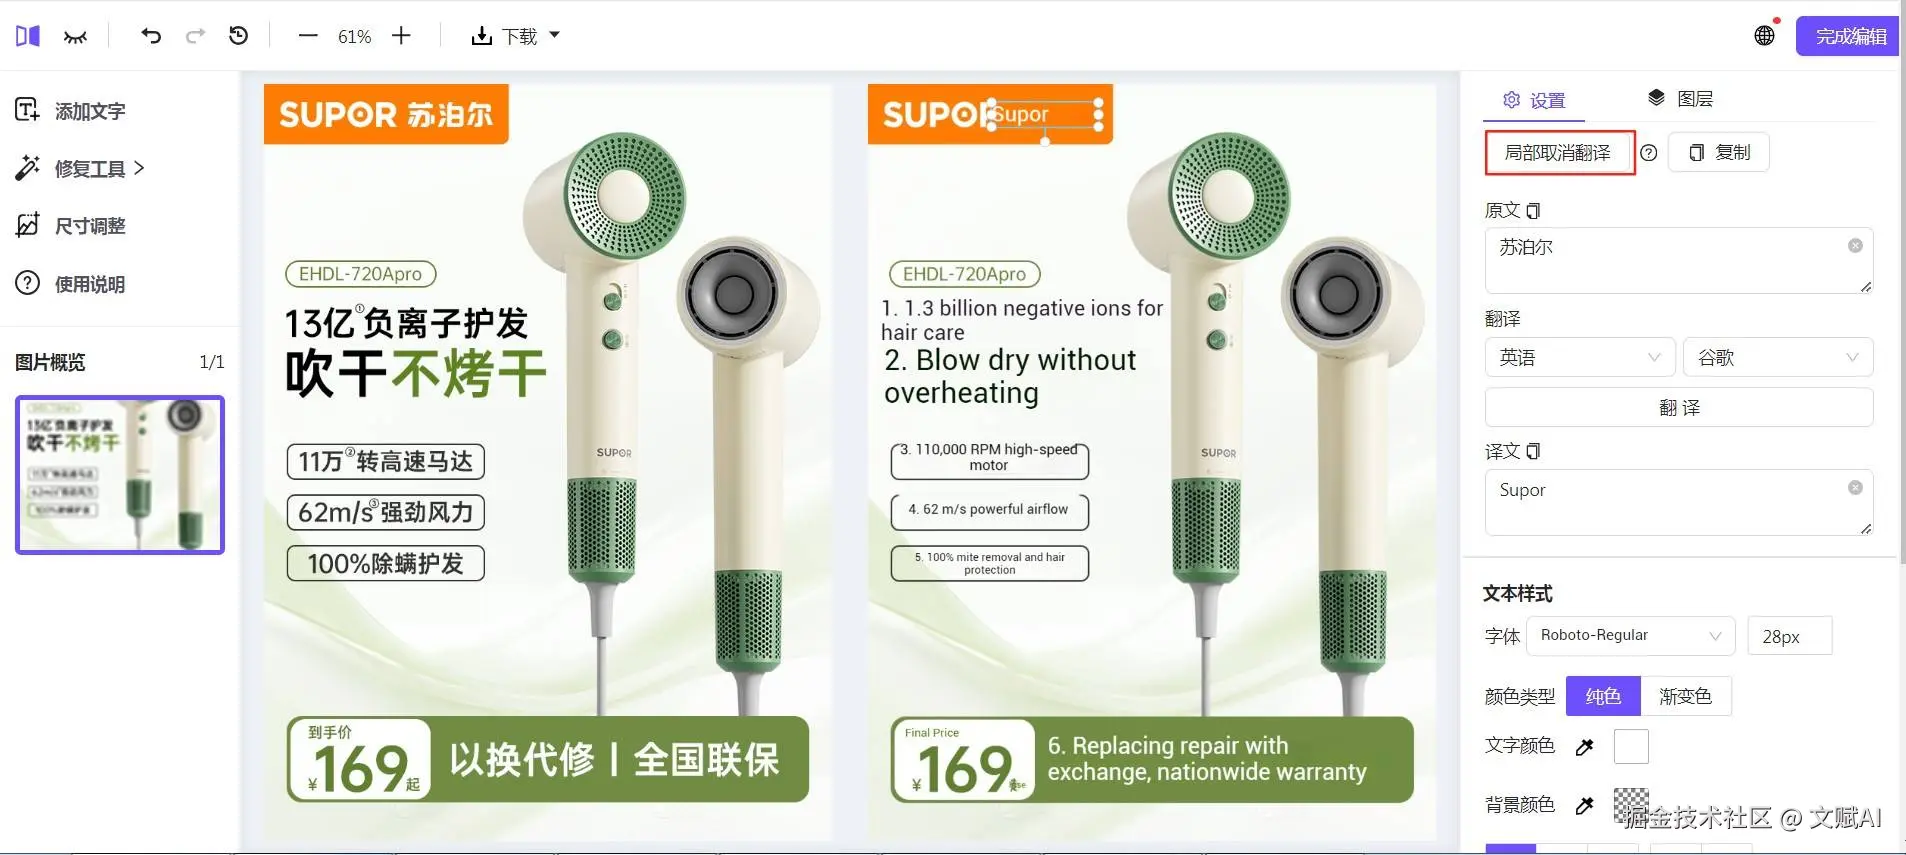Zoom in with the plus icon
1906x855 pixels.
(x=401, y=36)
